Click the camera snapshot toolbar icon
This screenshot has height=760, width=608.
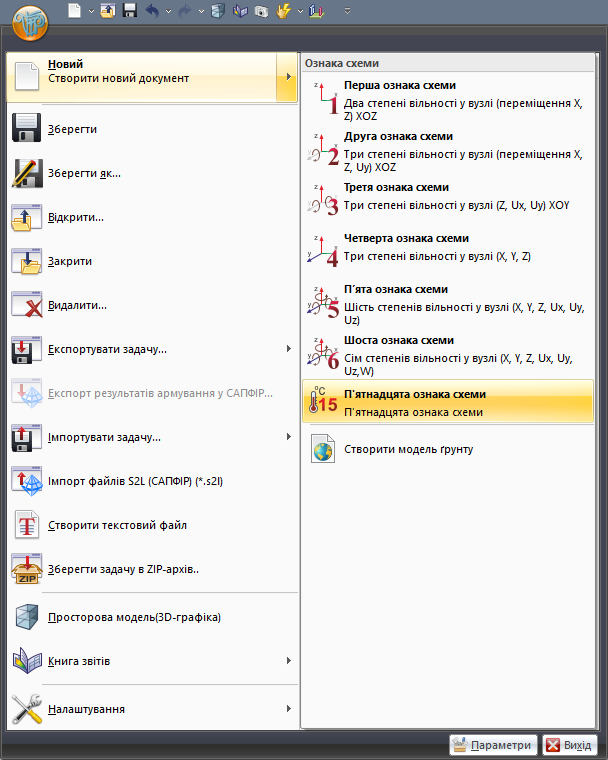pos(261,11)
